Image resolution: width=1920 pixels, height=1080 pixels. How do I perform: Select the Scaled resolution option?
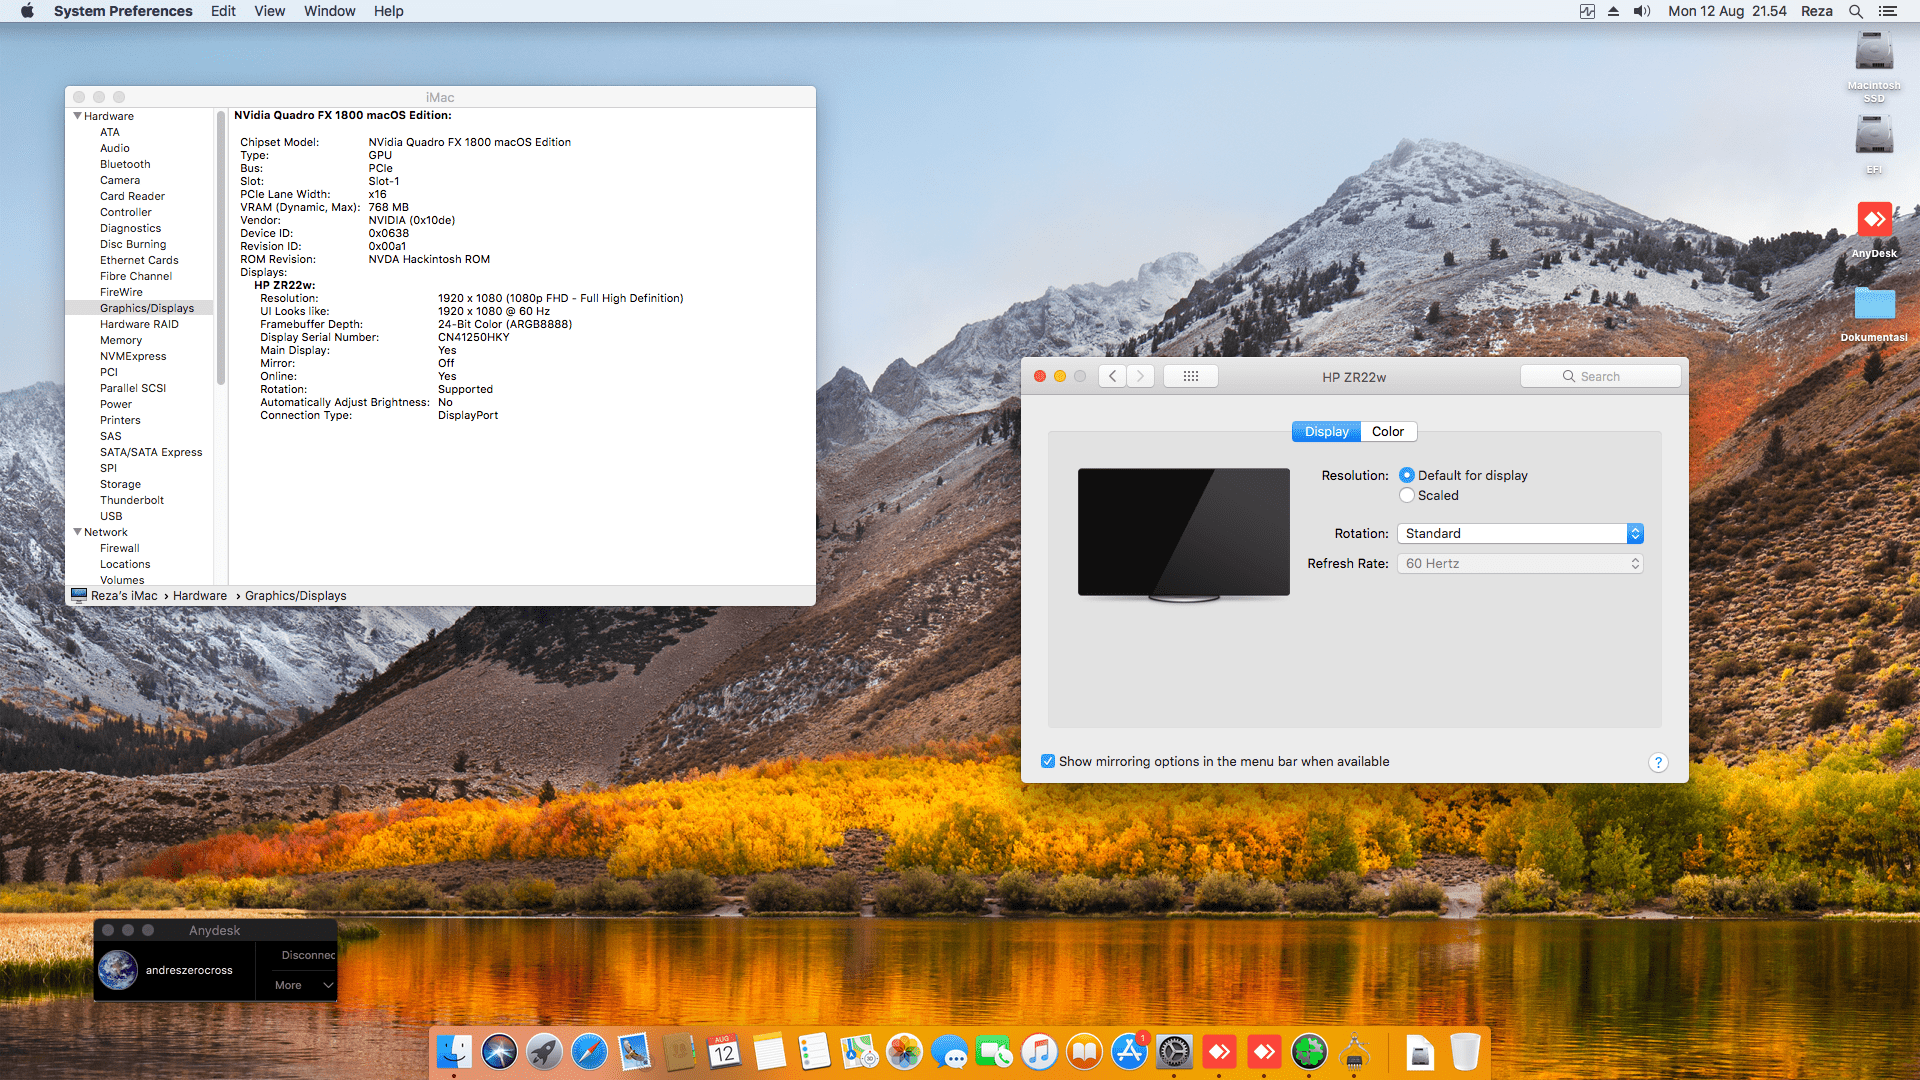1407,495
